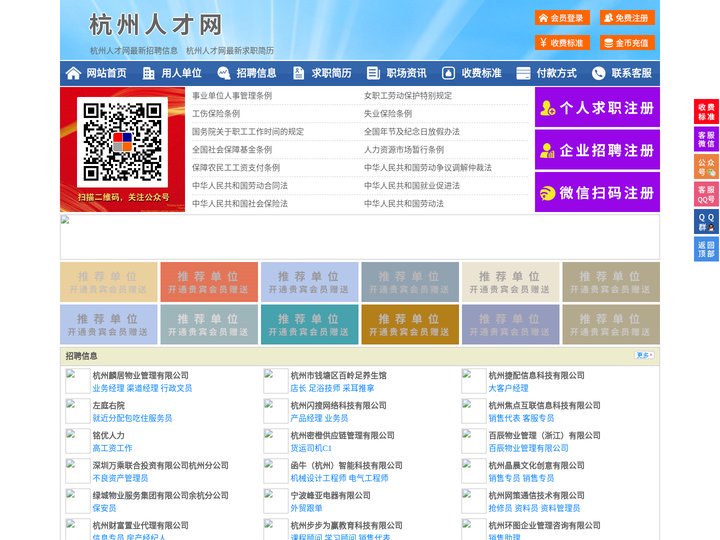Open 网站首页 in the navigation bar

coord(106,73)
